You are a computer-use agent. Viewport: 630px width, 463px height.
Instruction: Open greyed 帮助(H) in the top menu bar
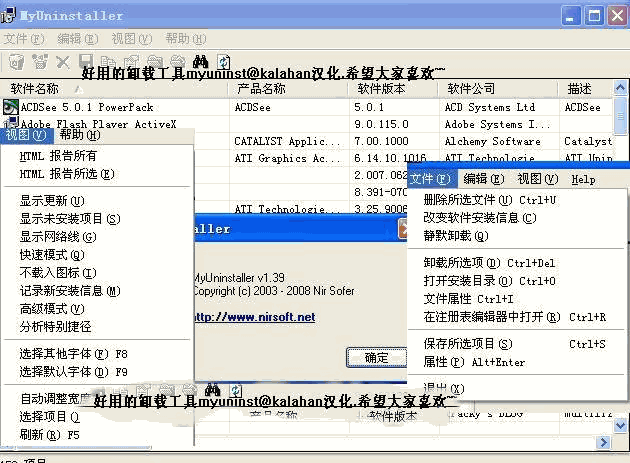[186, 39]
